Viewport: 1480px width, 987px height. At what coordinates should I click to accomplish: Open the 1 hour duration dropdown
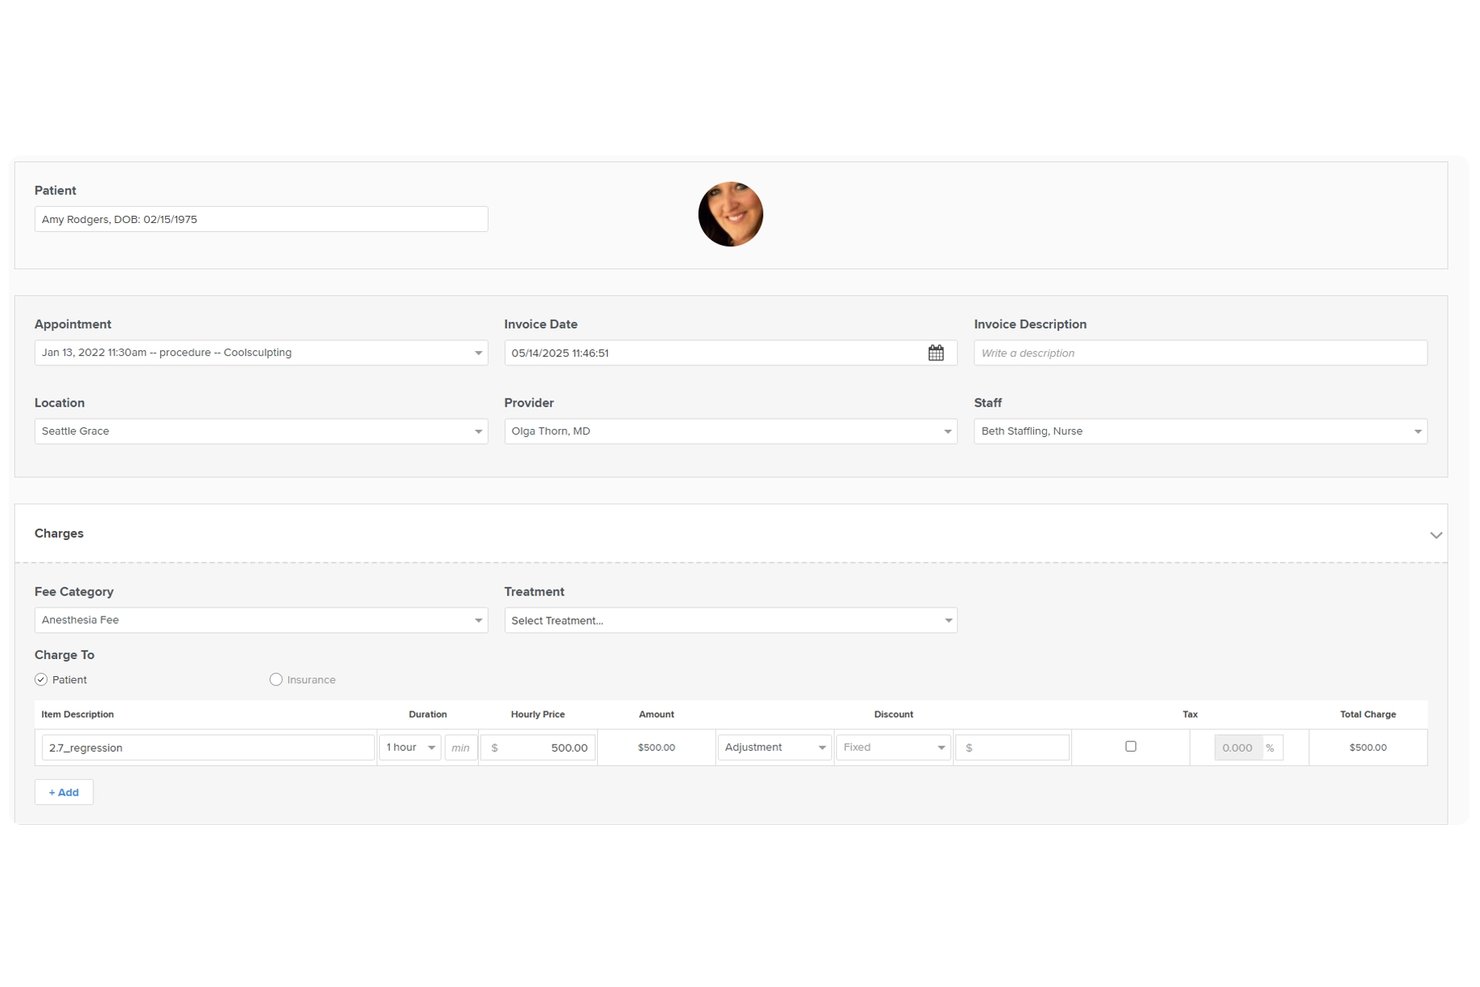[x=410, y=747]
